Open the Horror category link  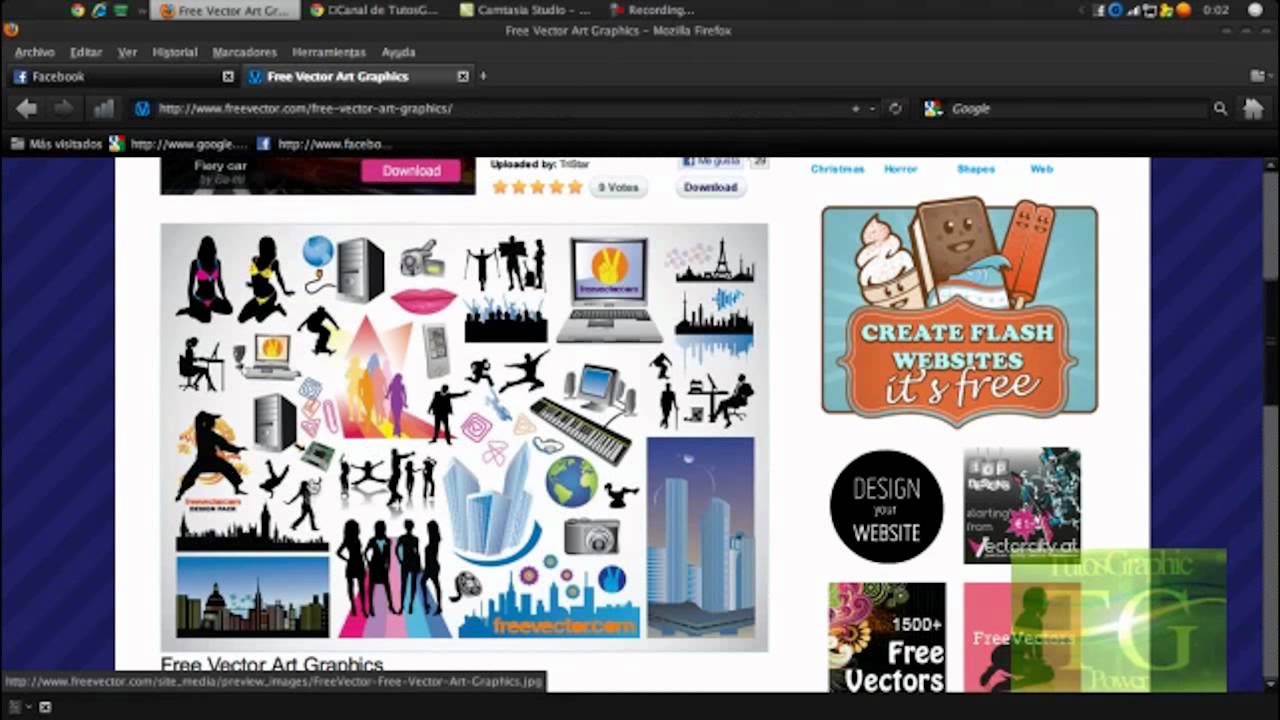[x=900, y=169]
